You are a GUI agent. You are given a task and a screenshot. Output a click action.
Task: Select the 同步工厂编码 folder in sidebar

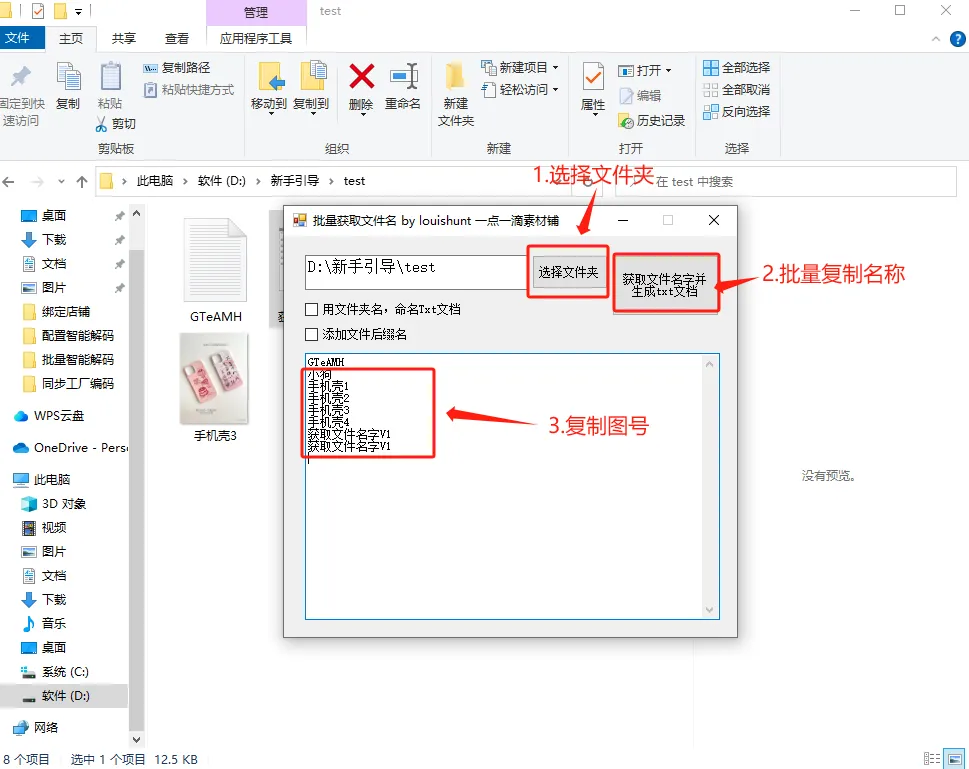coord(77,384)
